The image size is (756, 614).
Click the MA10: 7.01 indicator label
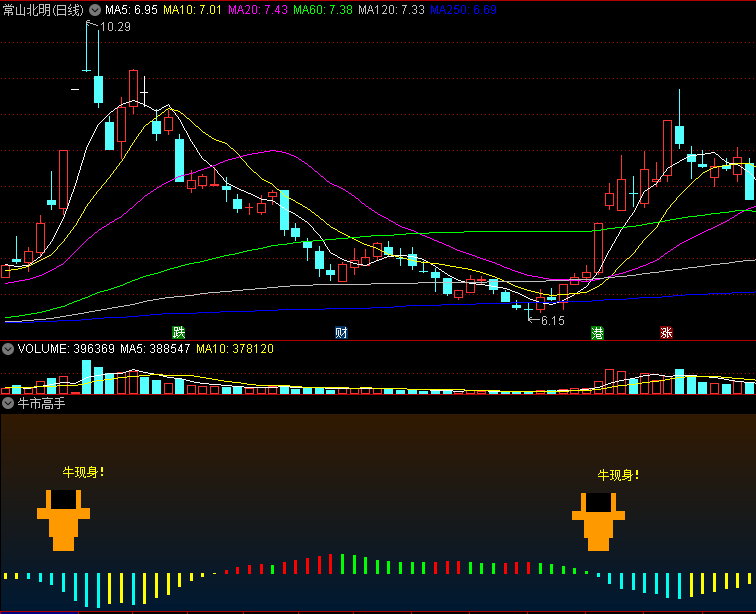pos(192,10)
